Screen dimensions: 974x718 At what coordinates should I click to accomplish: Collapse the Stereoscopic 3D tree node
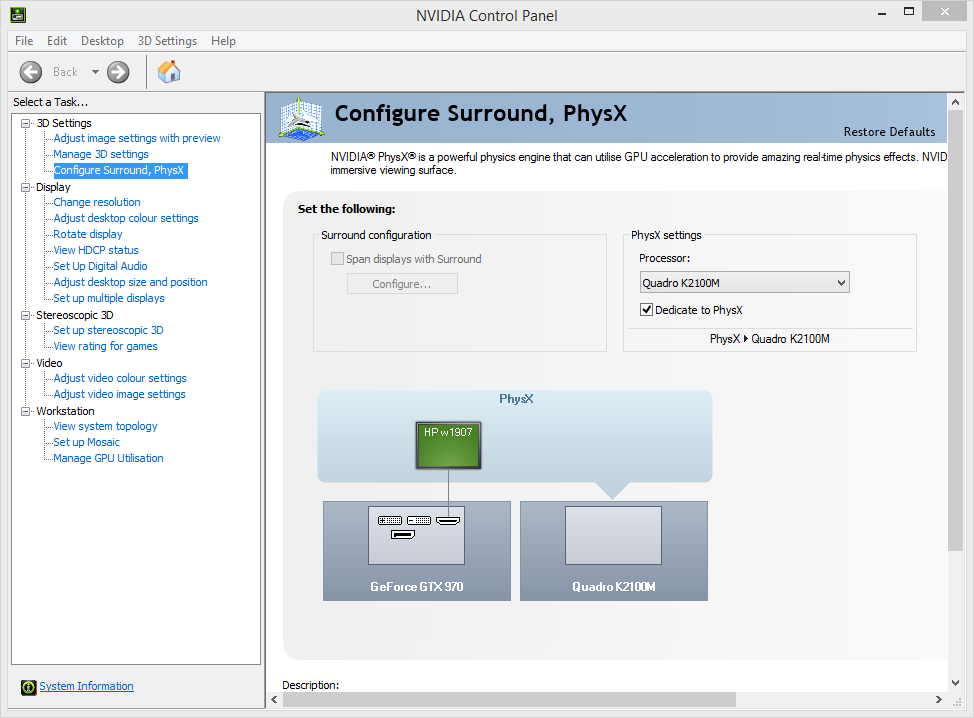[25, 315]
